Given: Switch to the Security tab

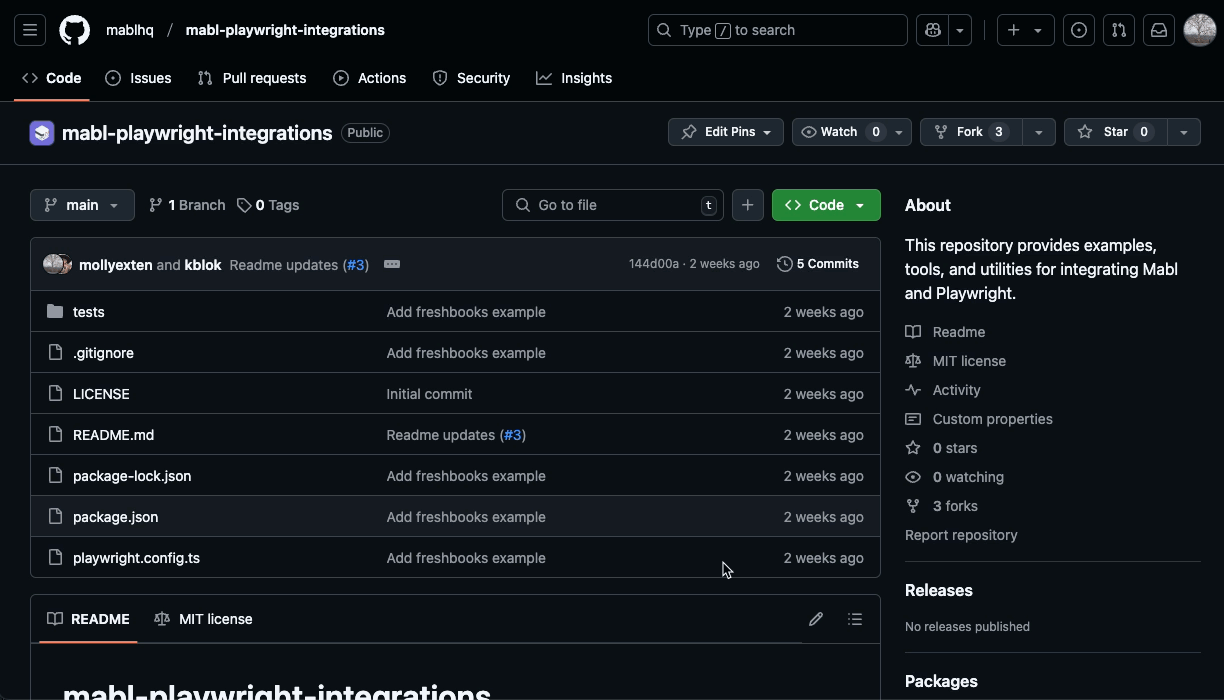Looking at the screenshot, I should tap(471, 78).
